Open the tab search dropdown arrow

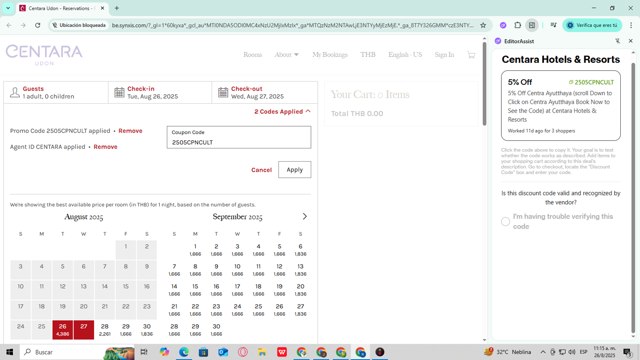(8, 8)
